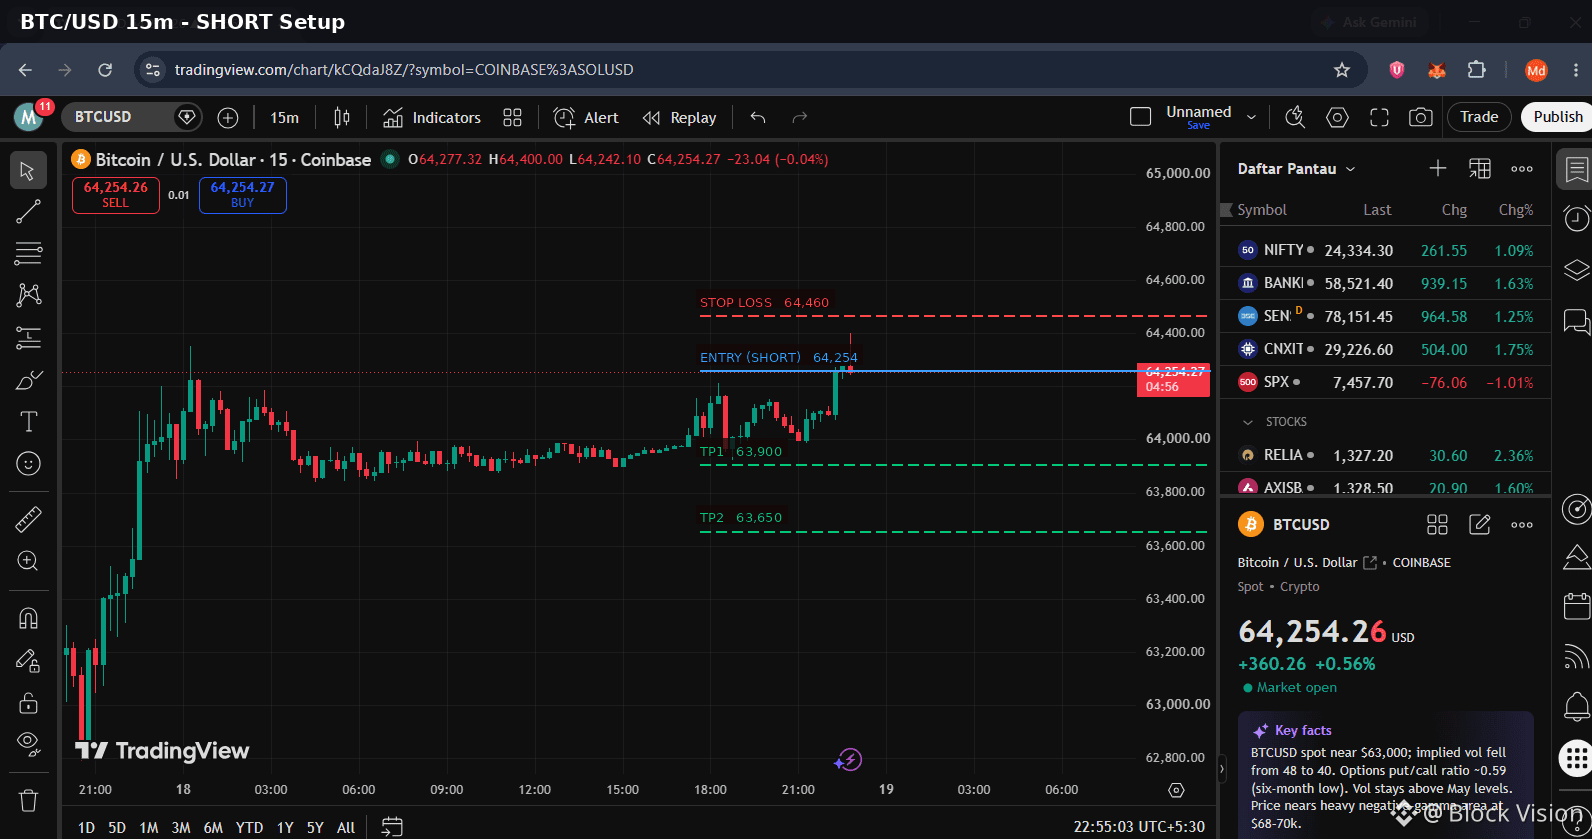Open the watchlist more options menu

coord(1522,169)
